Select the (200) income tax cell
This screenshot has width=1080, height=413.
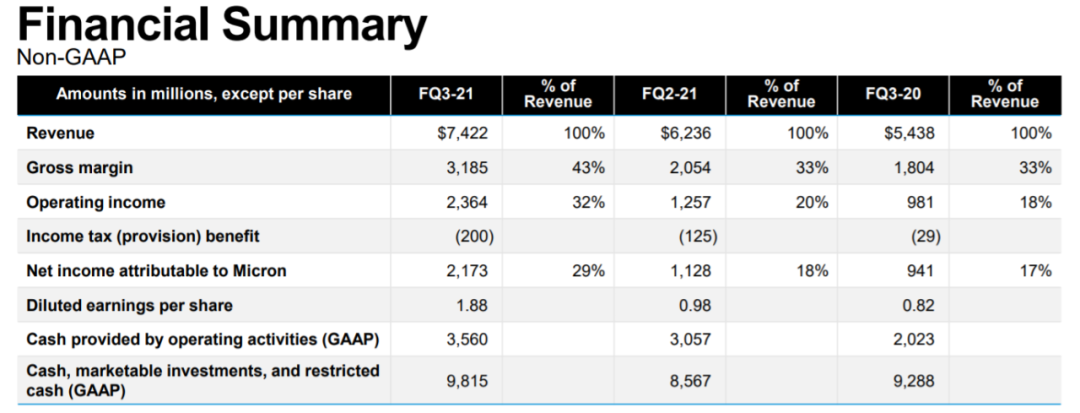coord(475,236)
